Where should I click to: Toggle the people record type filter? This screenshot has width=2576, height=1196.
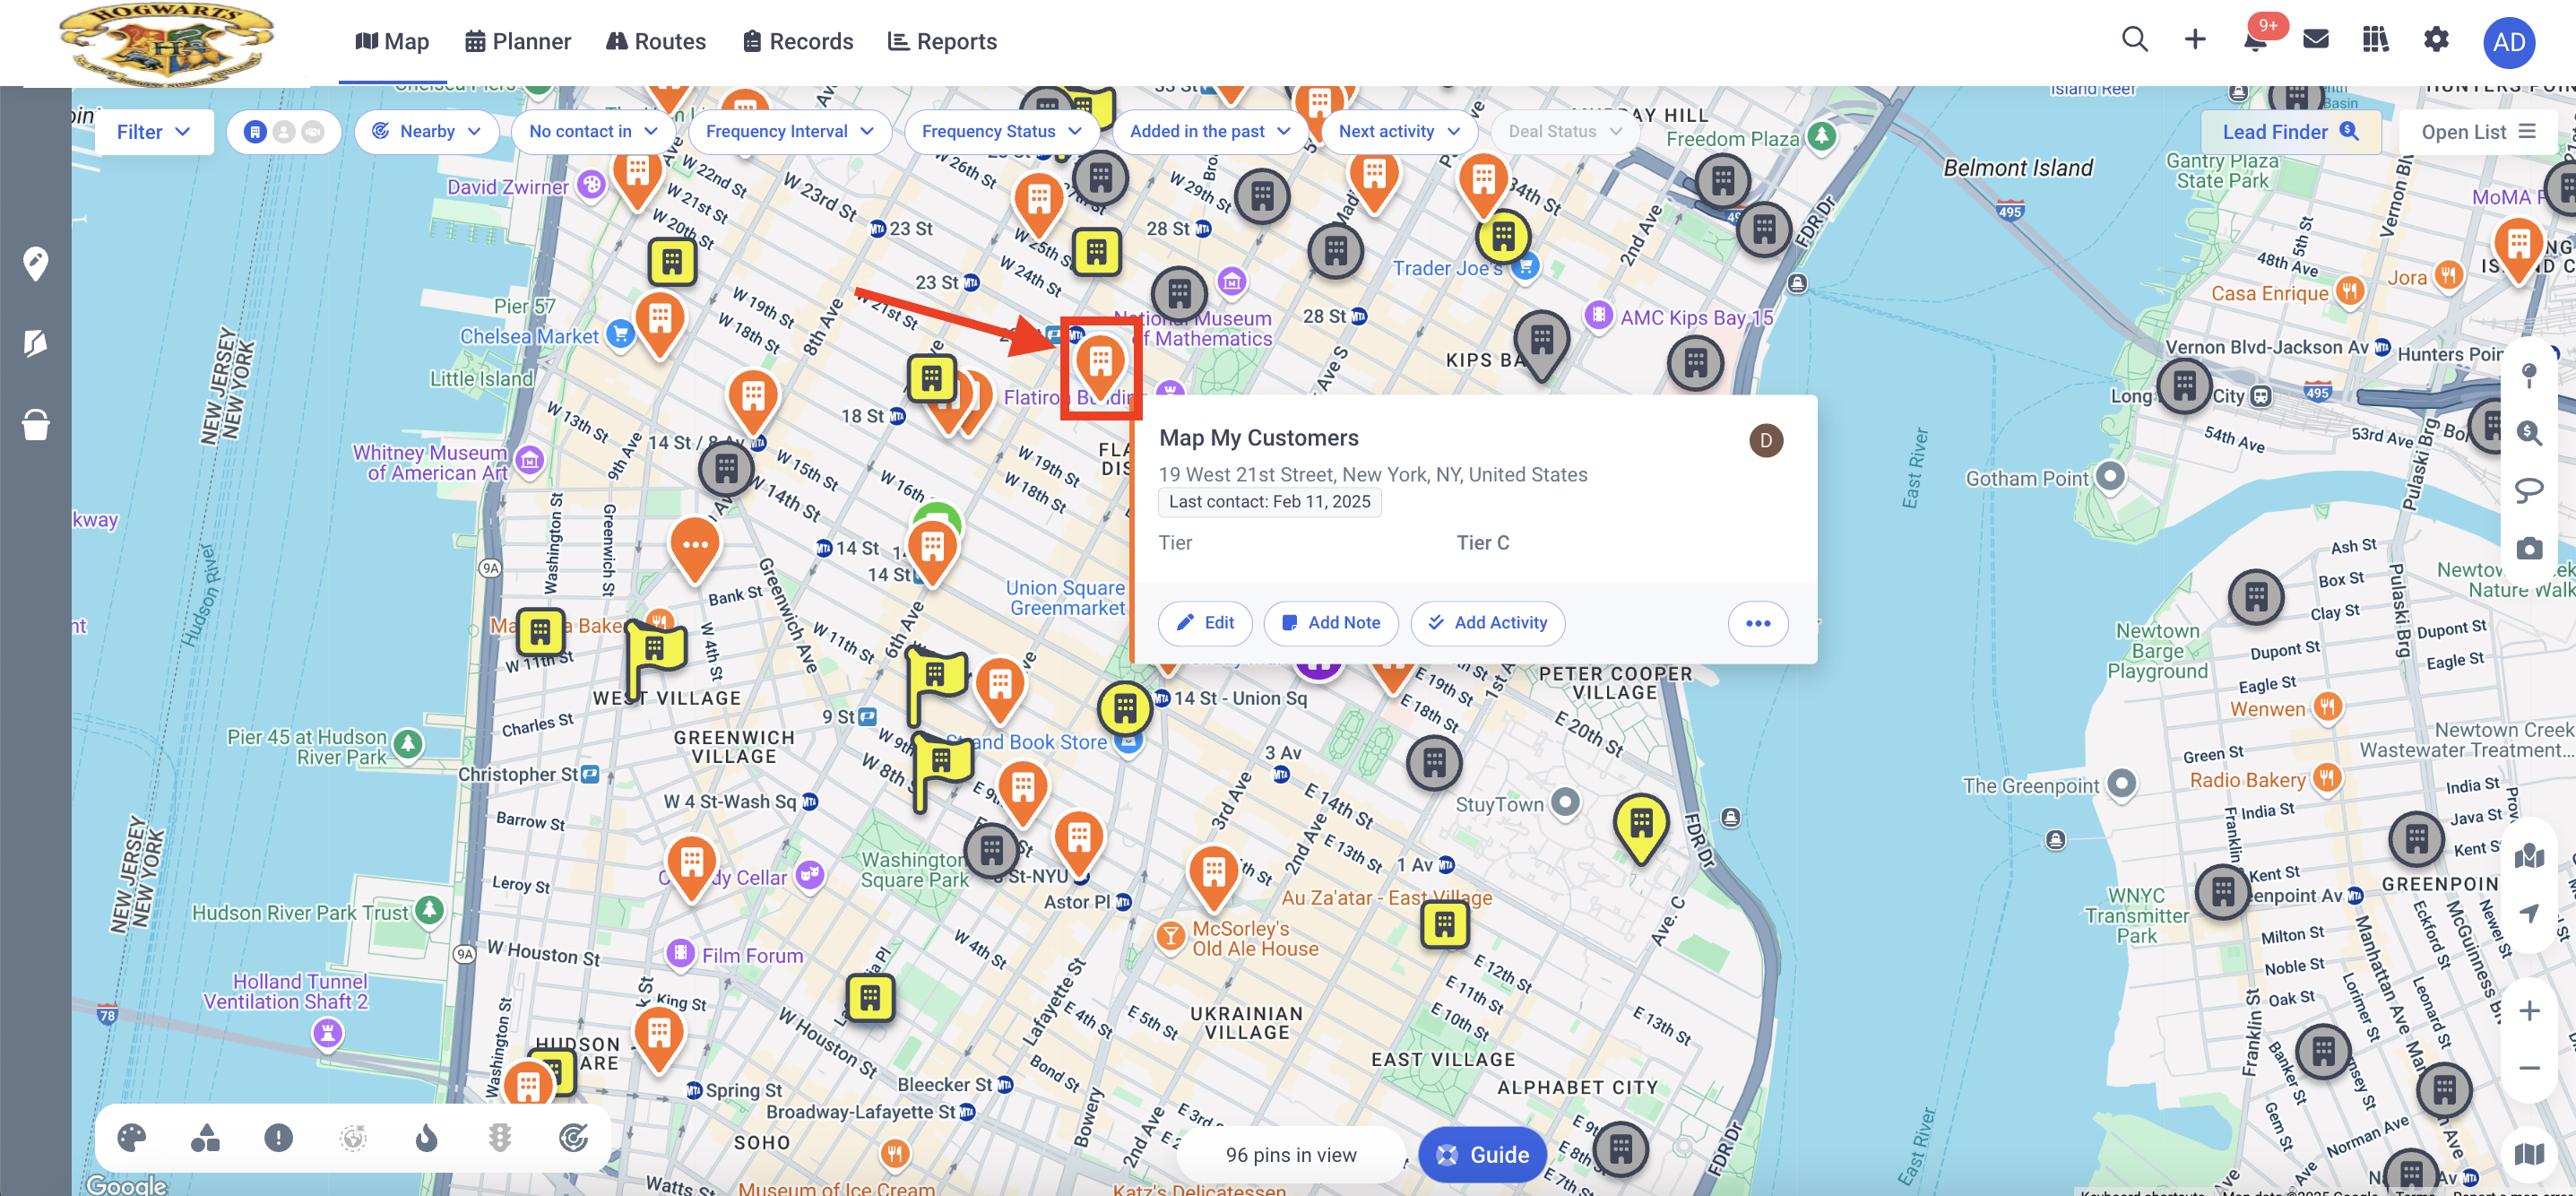[x=284, y=132]
